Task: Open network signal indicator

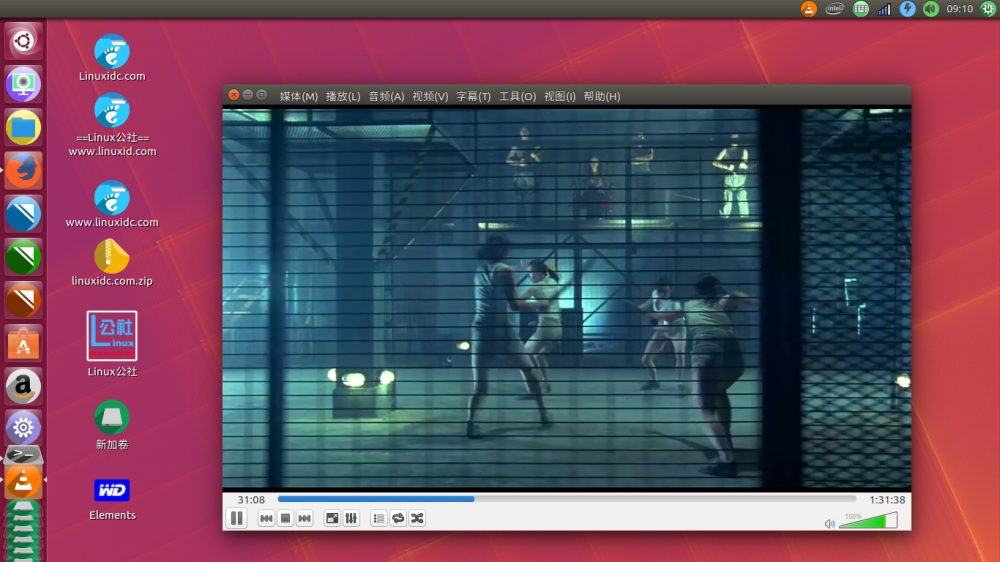Action: pyautogui.click(x=884, y=9)
